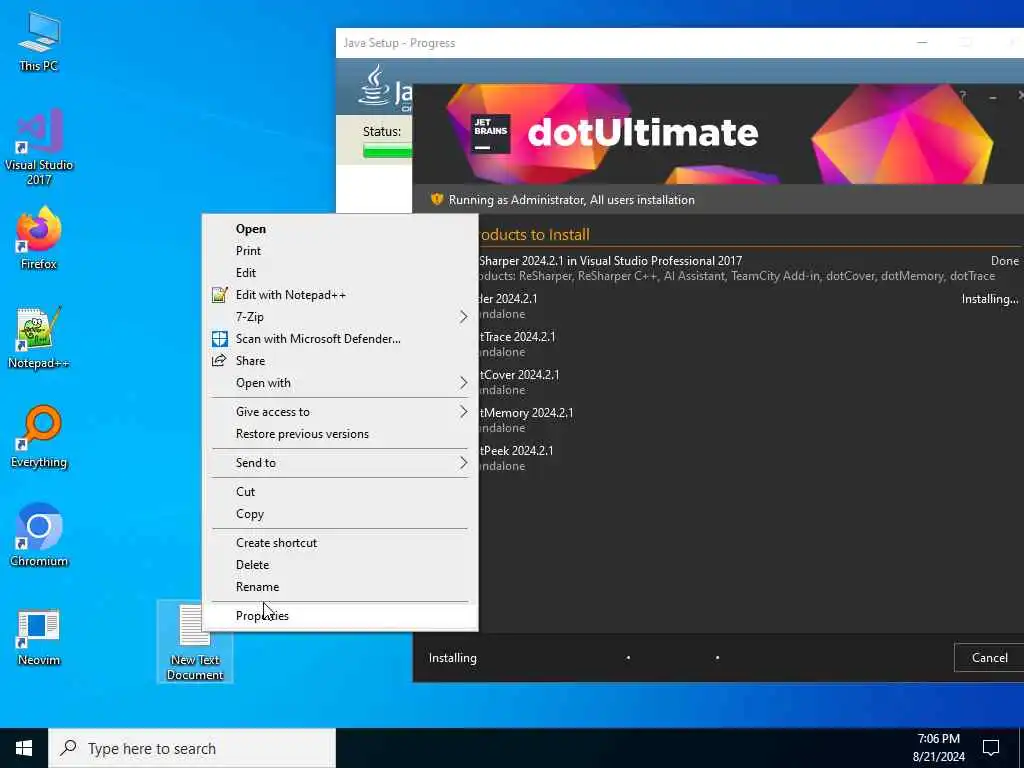Open the notification center icon
This screenshot has width=1024, height=768.
pyautogui.click(x=991, y=748)
